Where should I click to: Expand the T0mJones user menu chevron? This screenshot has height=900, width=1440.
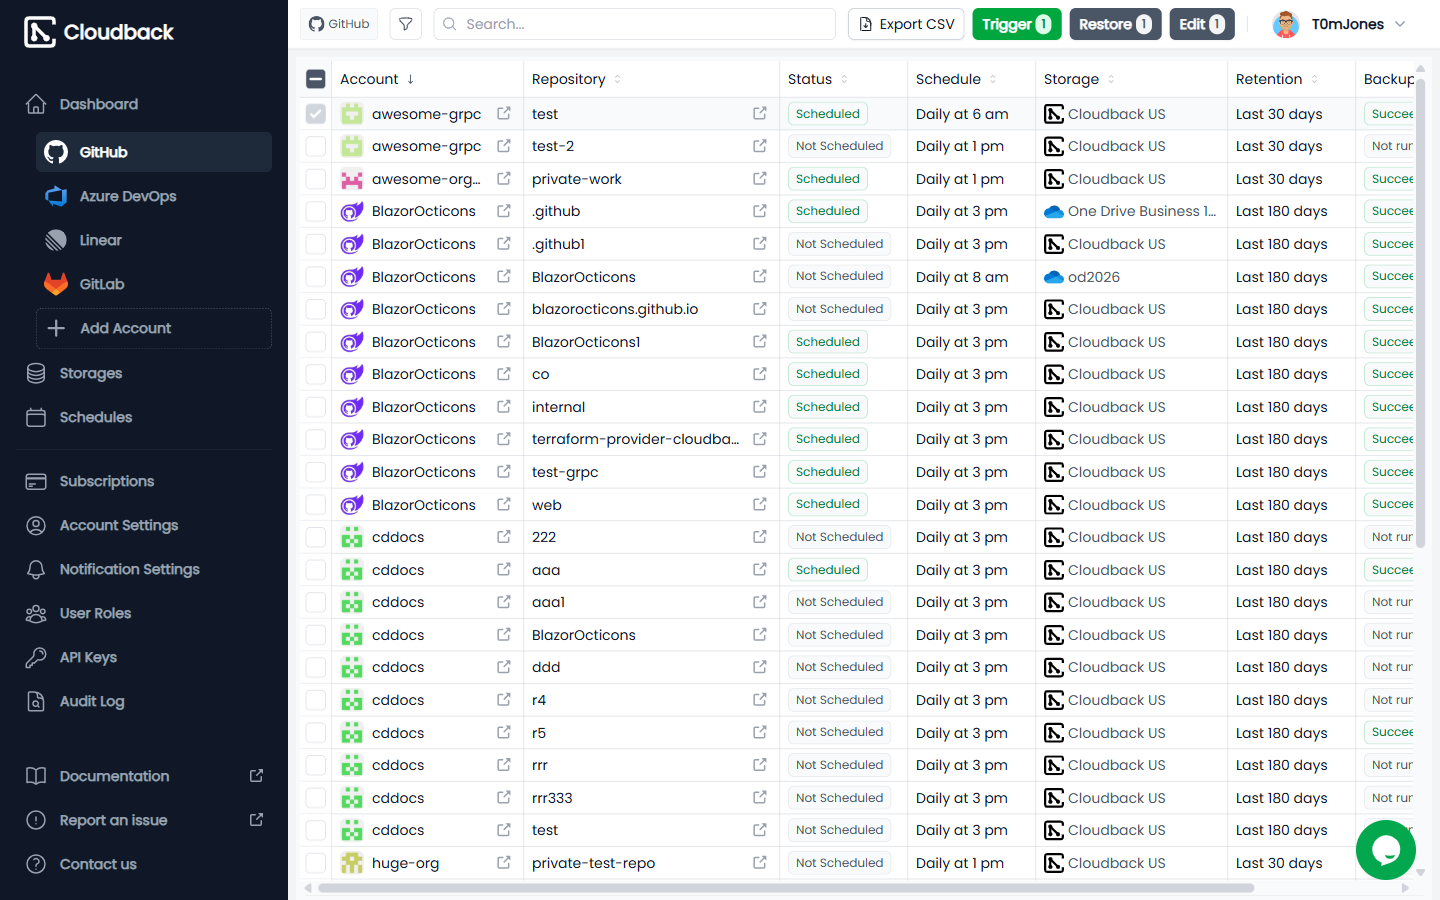click(x=1400, y=24)
